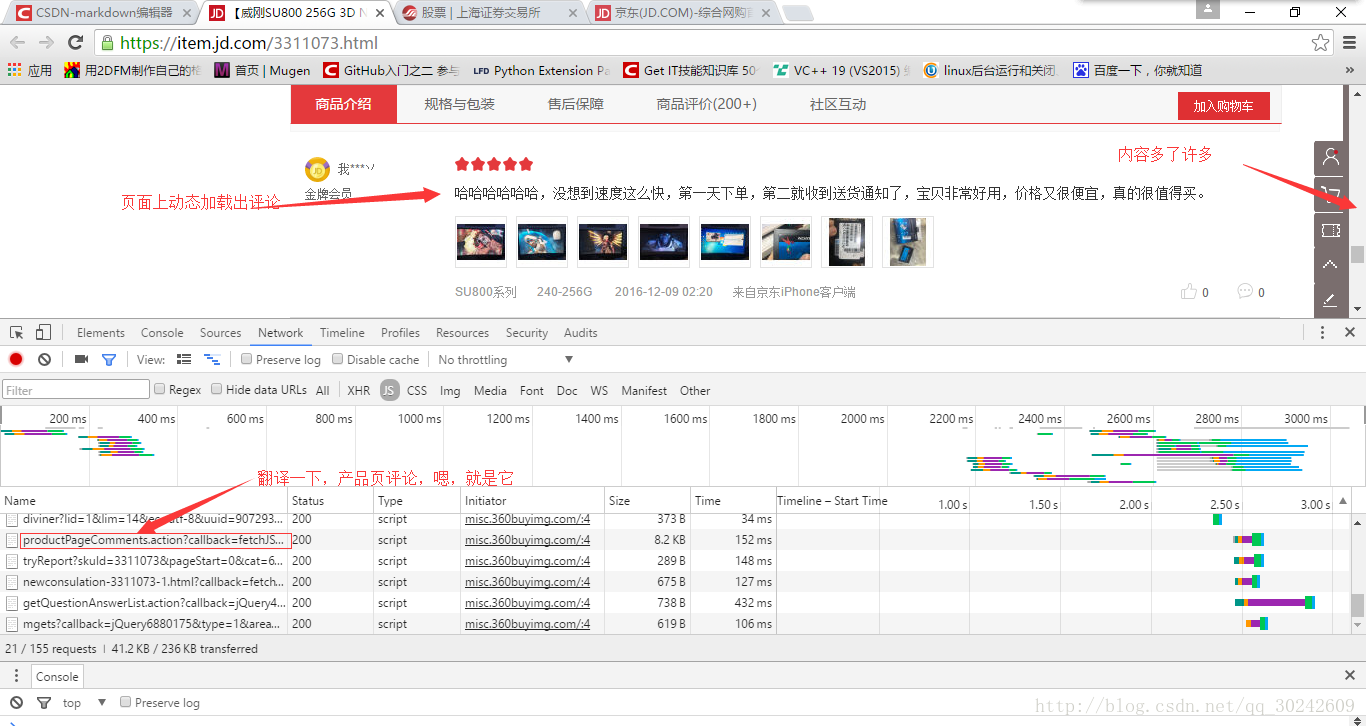Click the request list scrollbar thumb
The width and height of the screenshot is (1366, 726).
click(1357, 605)
